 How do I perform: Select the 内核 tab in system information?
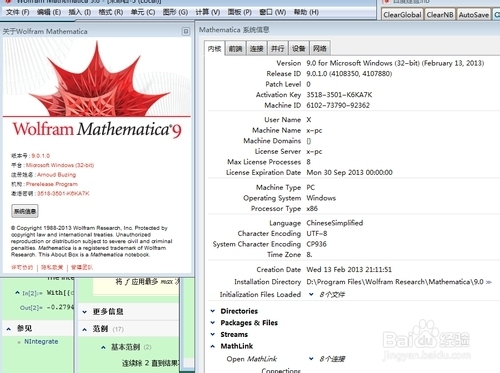(x=214, y=49)
